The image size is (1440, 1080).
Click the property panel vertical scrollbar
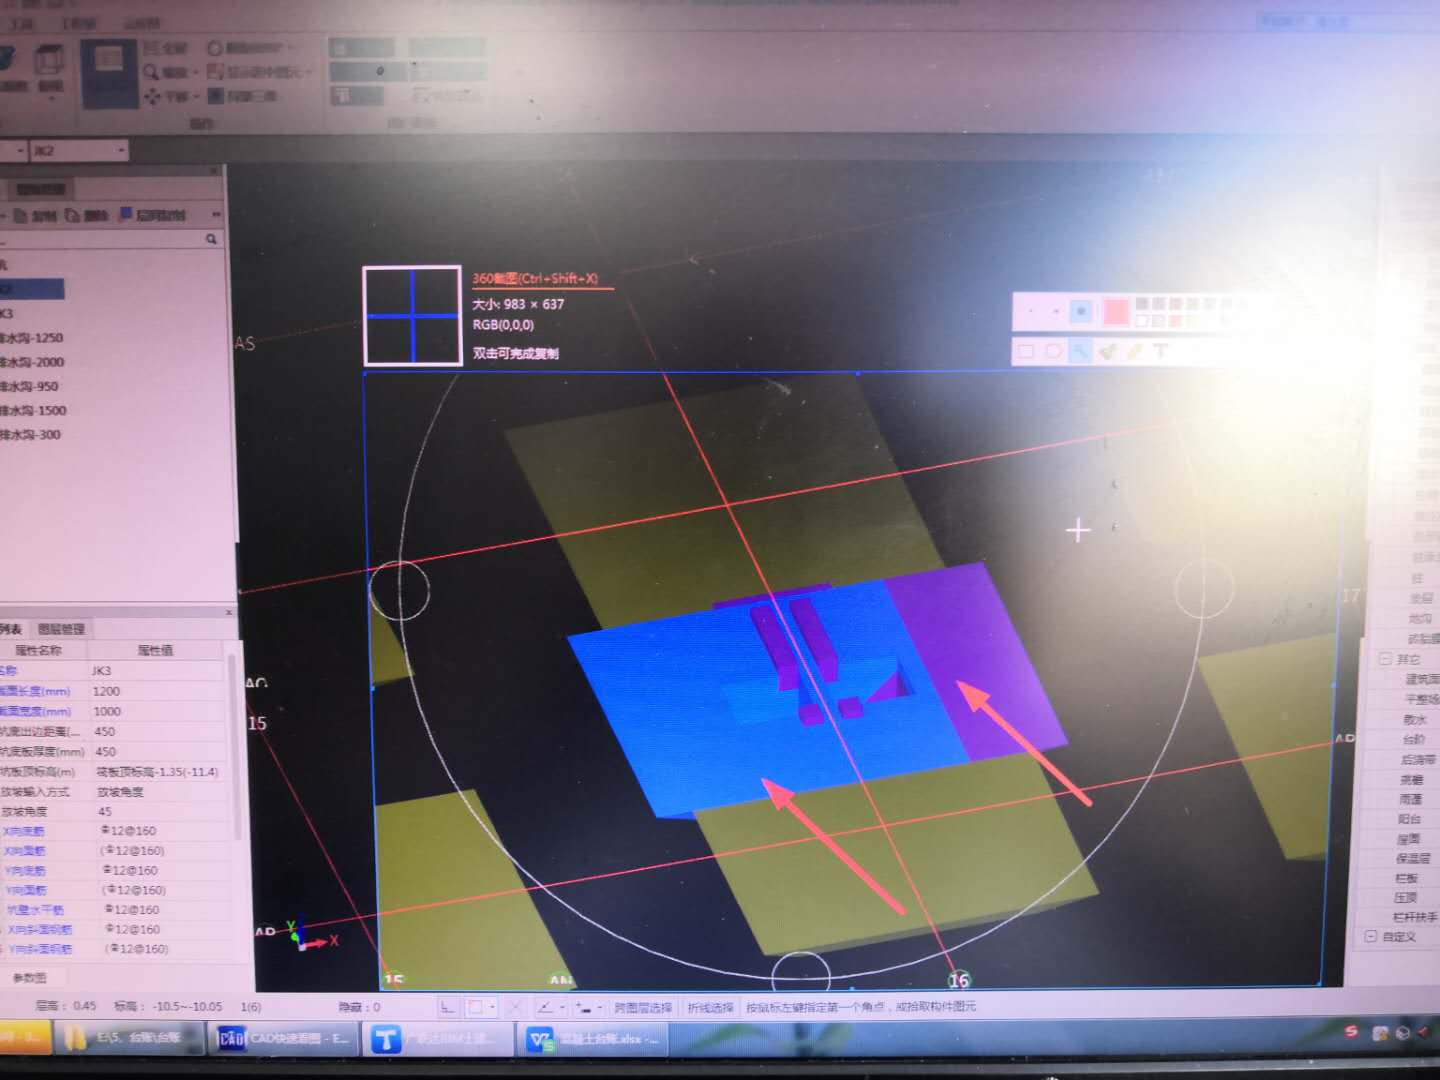[x=234, y=745]
